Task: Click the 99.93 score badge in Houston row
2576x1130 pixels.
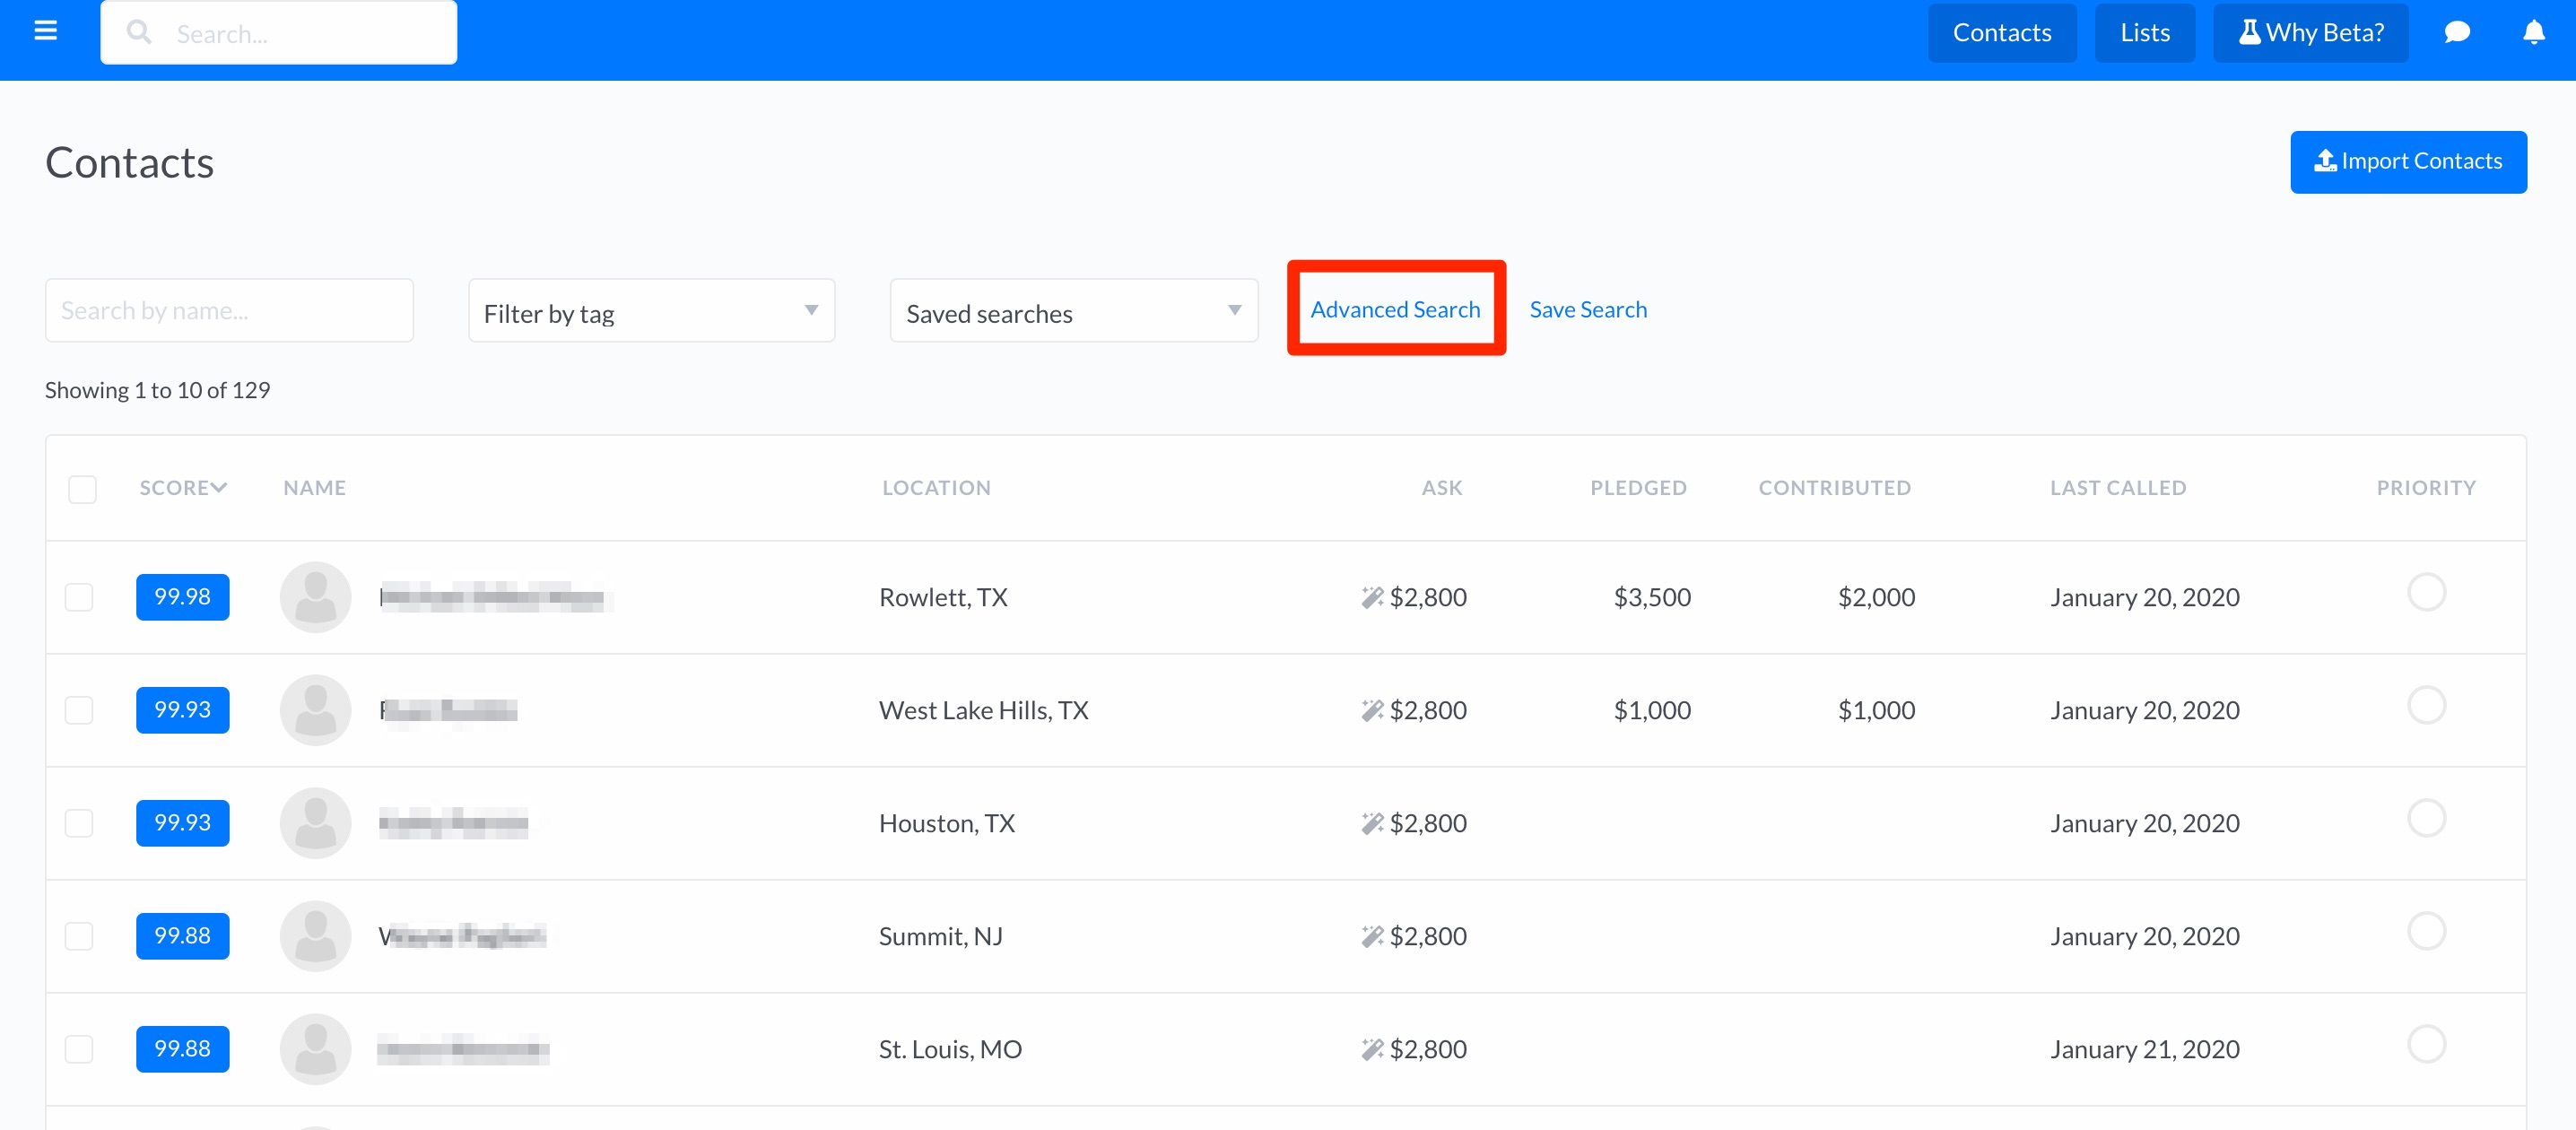Action: pyautogui.click(x=183, y=823)
